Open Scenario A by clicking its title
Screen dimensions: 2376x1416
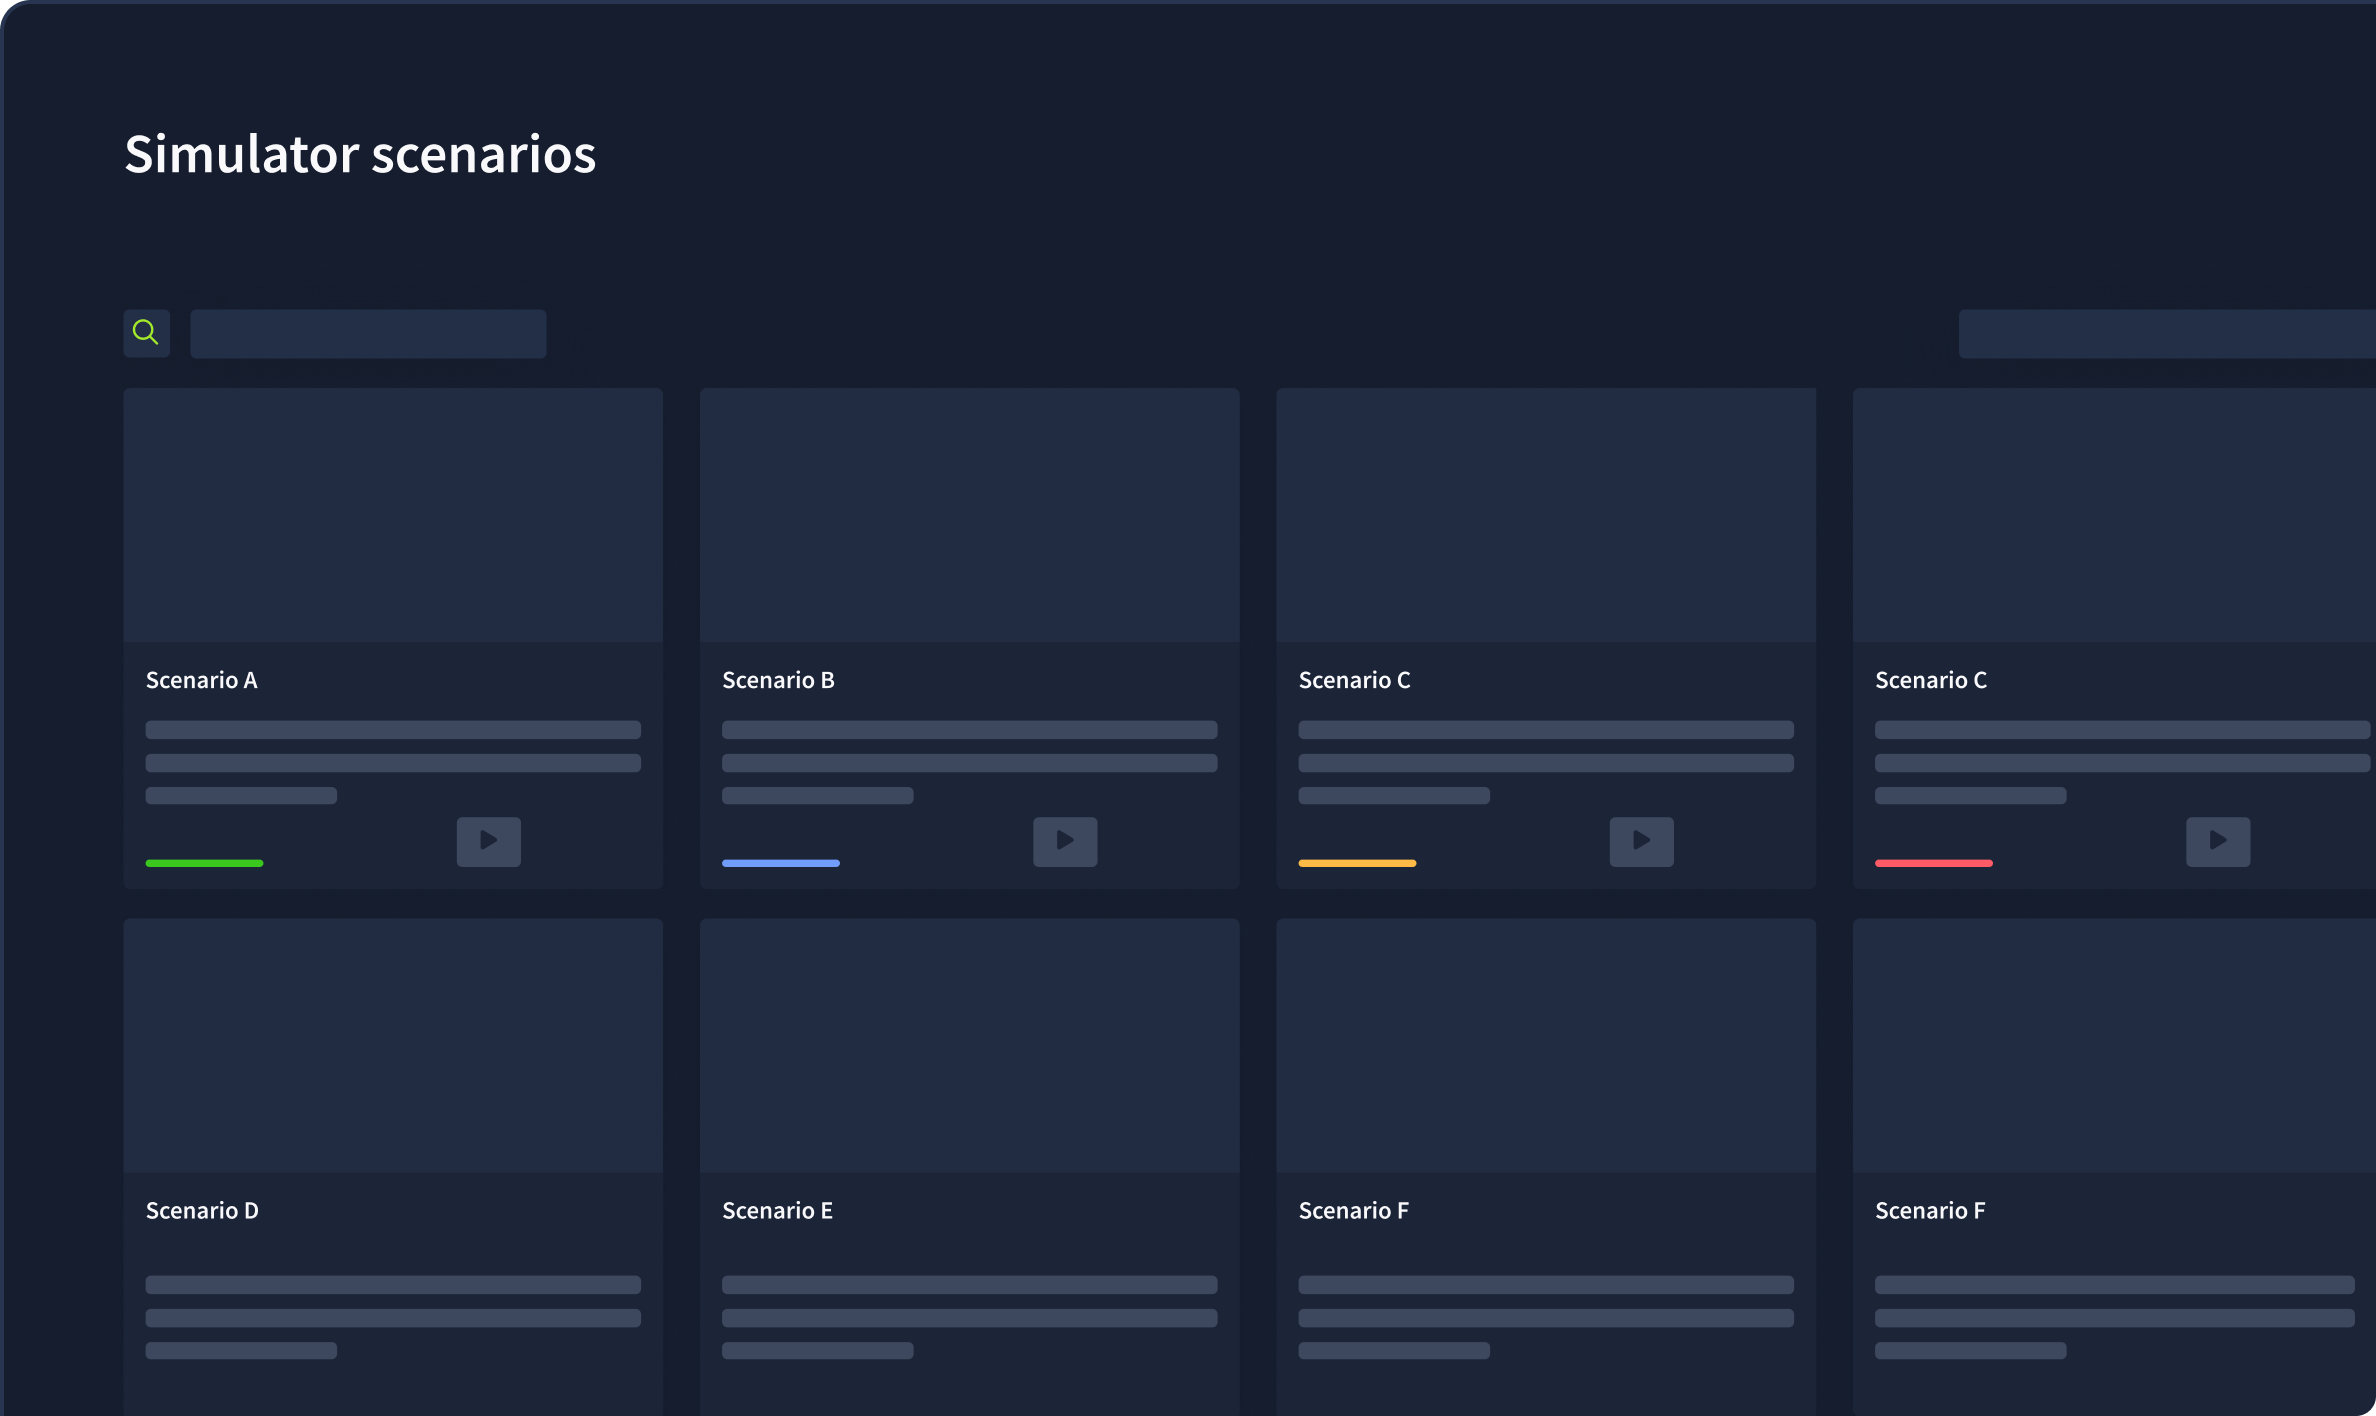coord(201,679)
